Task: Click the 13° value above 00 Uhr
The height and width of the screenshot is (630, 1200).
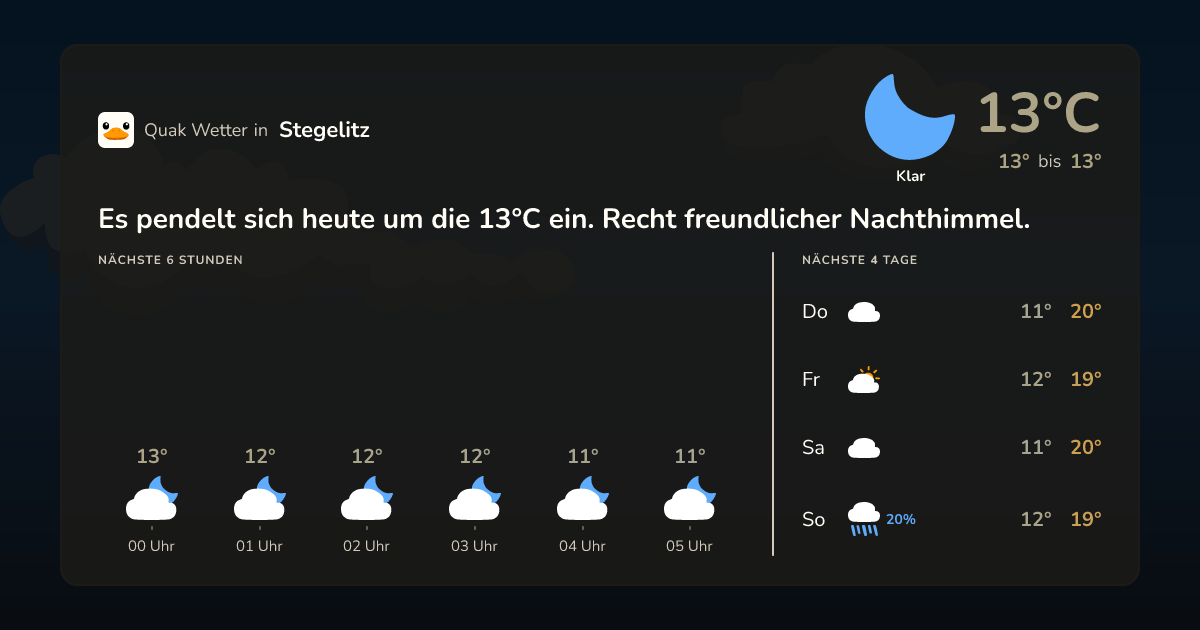Action: (x=152, y=457)
